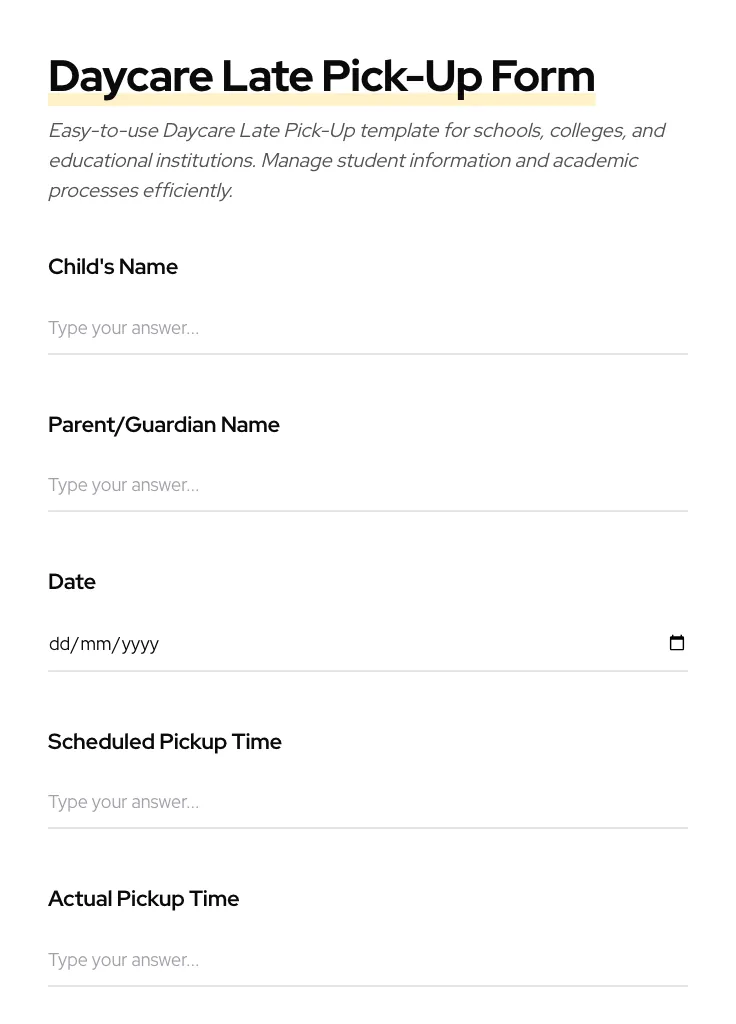Click "Easy-to-use Daycare Late Pick-Up" description text
Screen dimensions: 736x1024
(x=202, y=130)
